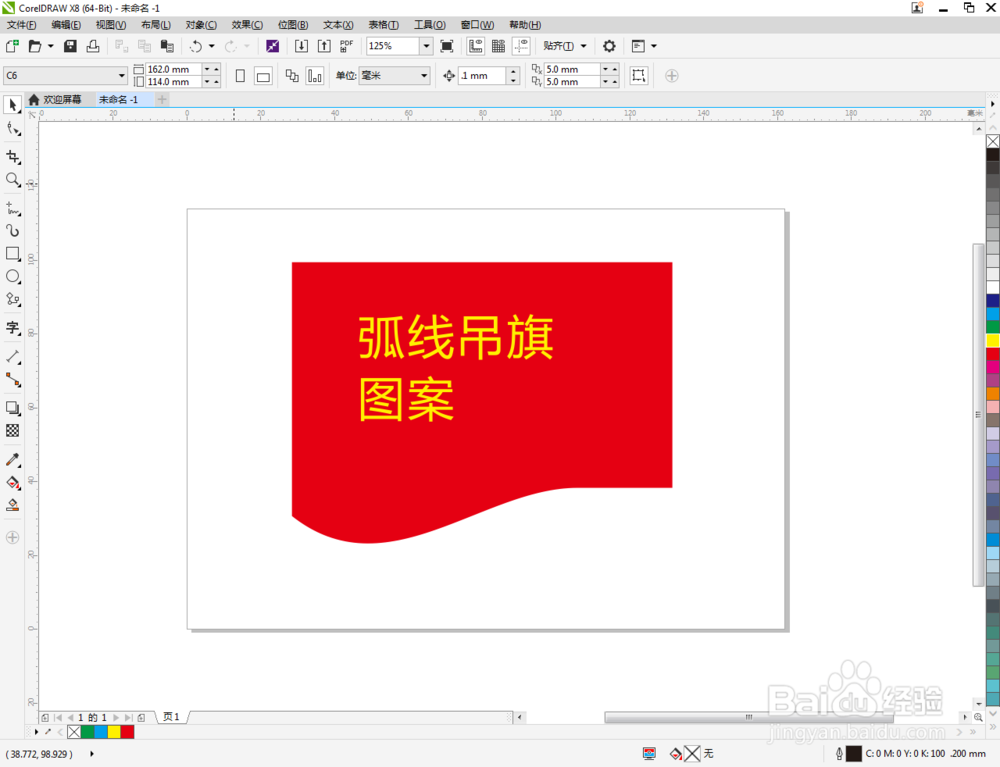The image size is (1000, 767).
Task: Select the Pick tool
Action: [x=13, y=105]
